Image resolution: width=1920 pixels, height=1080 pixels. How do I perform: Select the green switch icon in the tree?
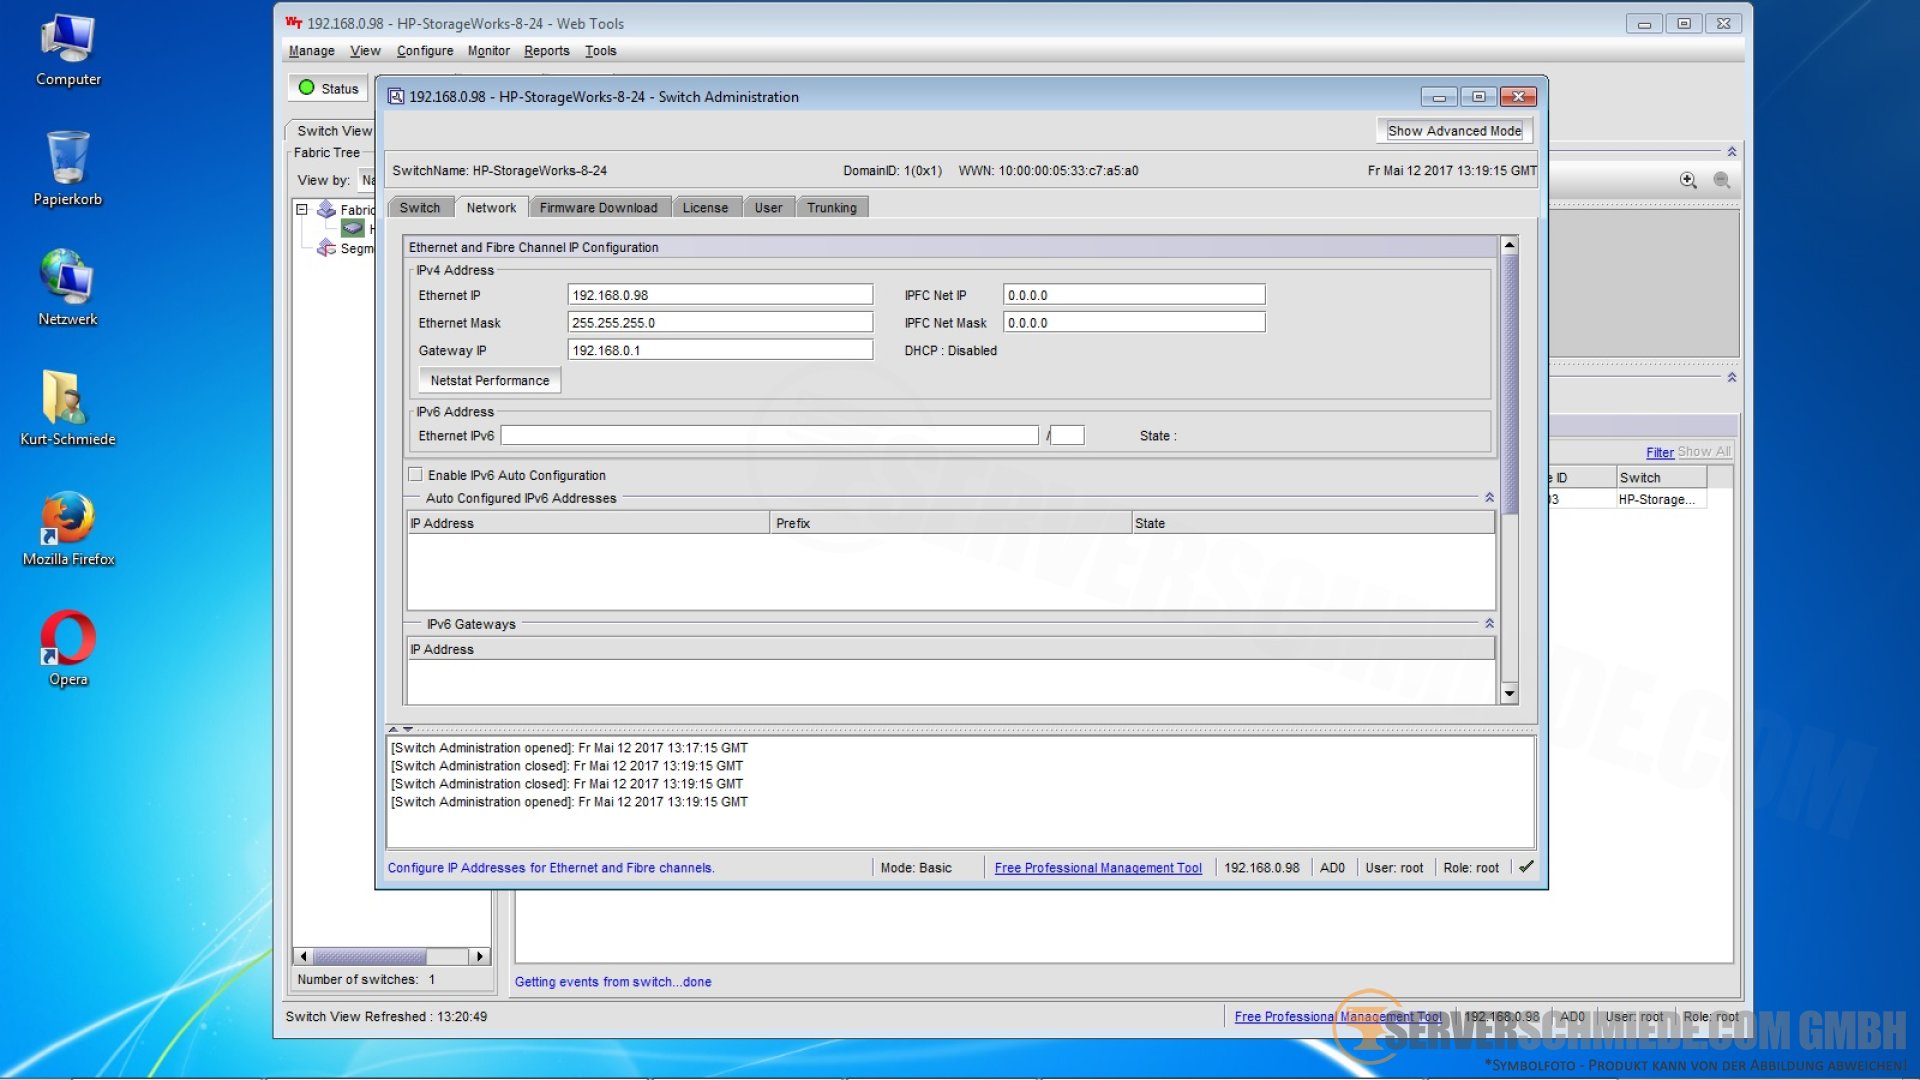point(352,229)
